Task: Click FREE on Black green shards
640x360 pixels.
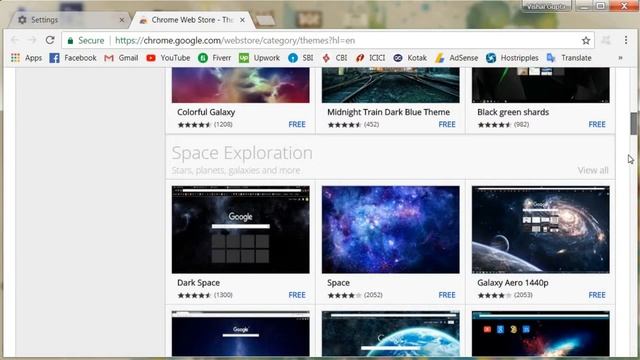Action: (597, 124)
